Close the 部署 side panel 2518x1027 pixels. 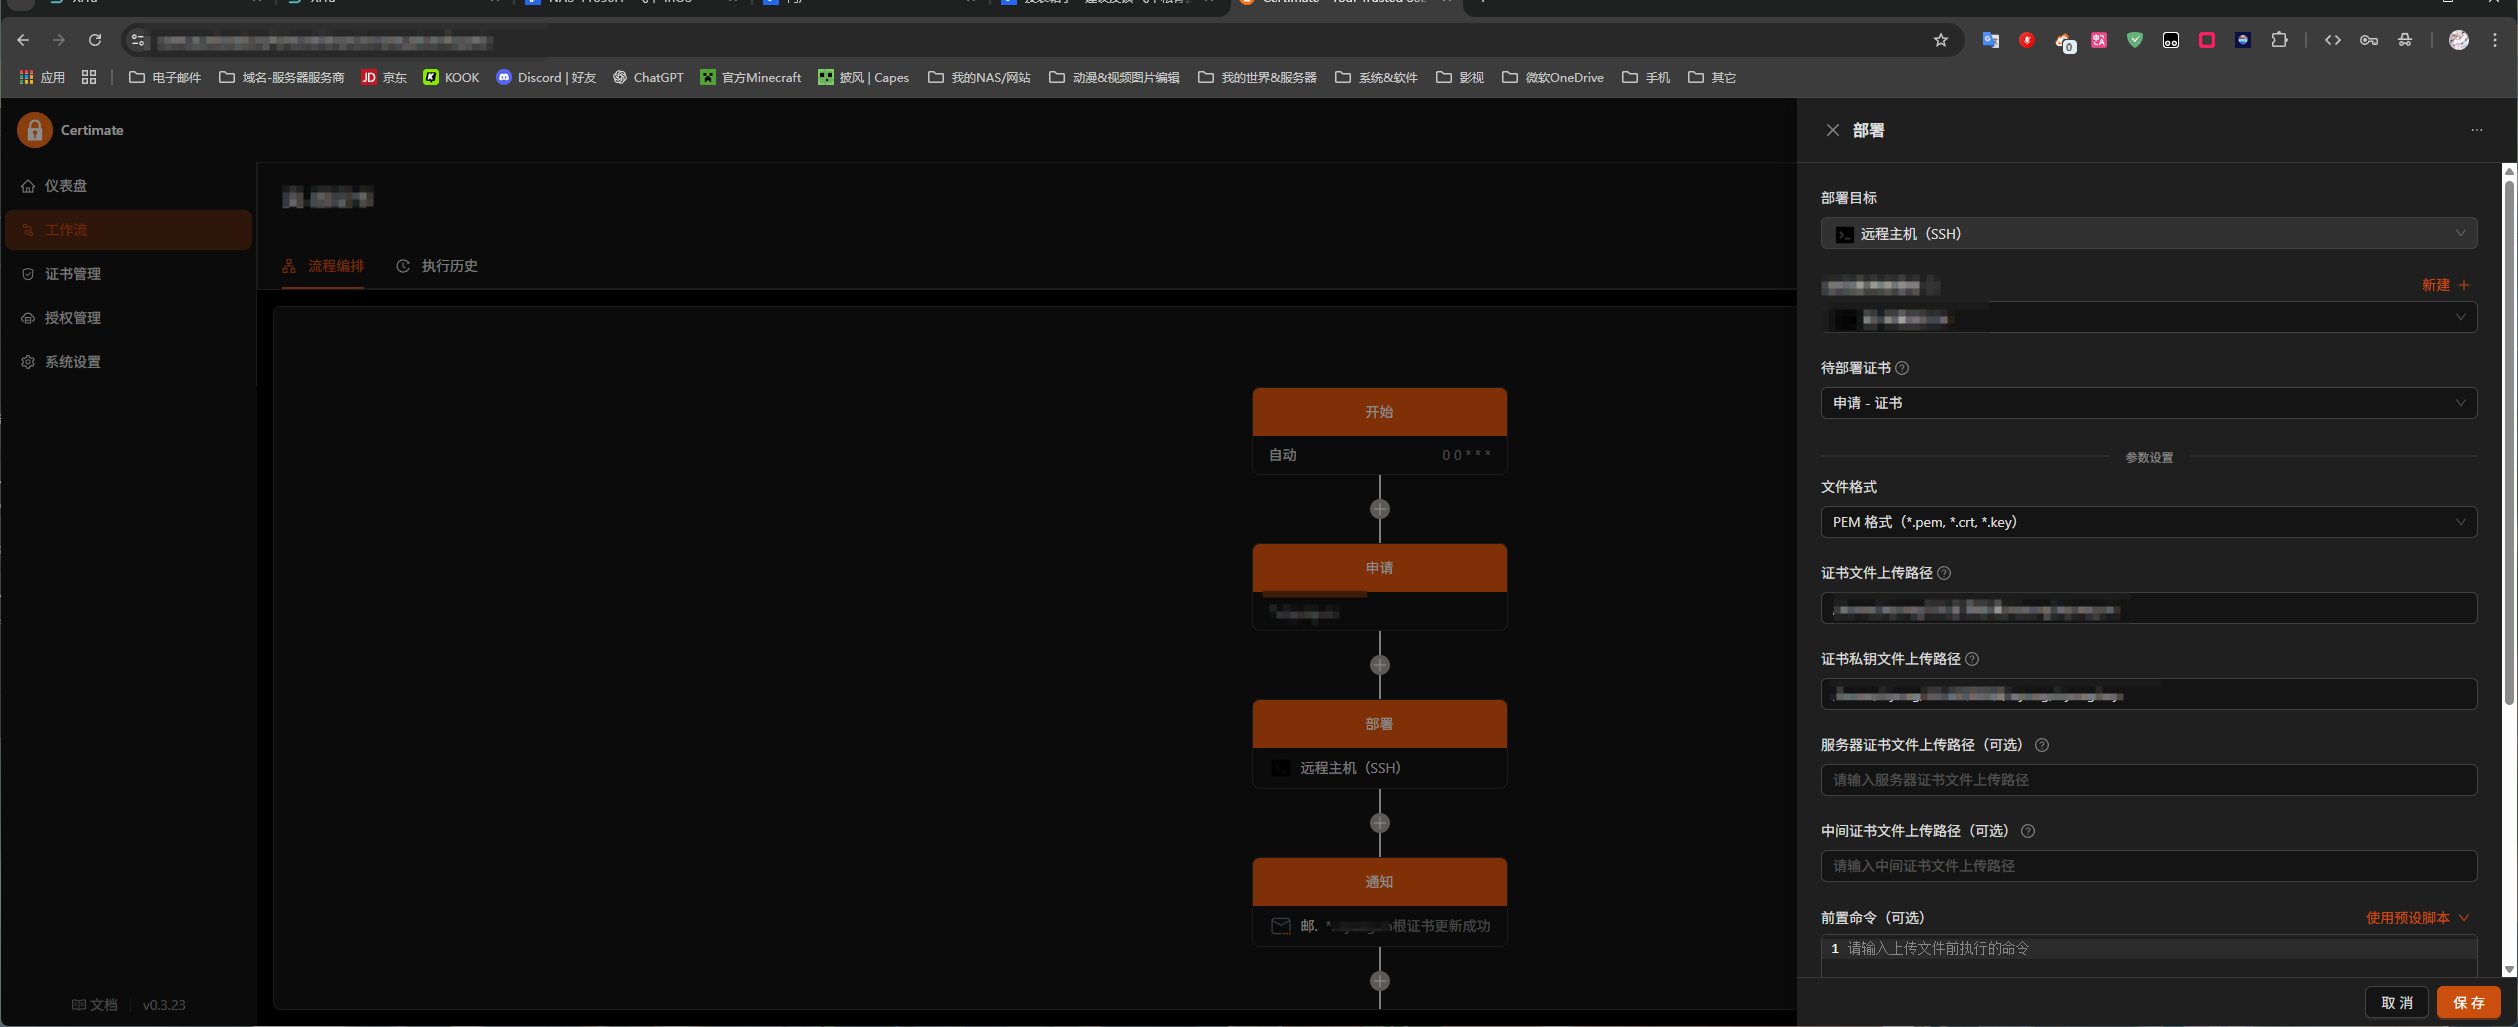point(1832,130)
